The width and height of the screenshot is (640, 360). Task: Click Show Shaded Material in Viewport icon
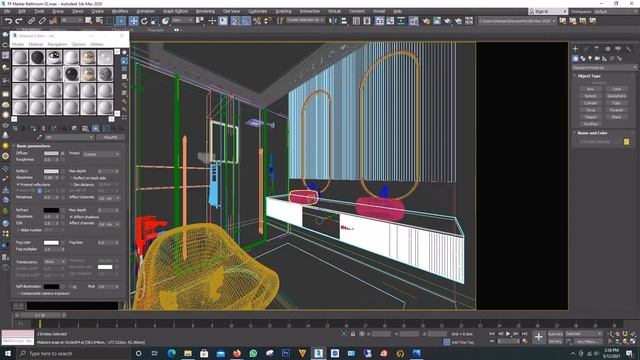click(95, 128)
